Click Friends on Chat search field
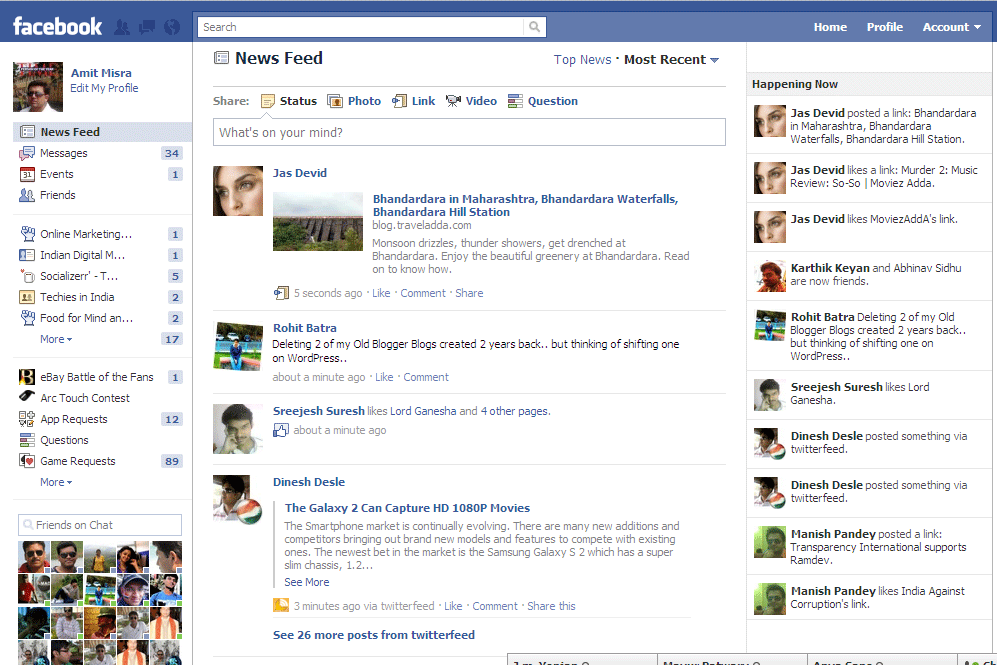 (x=100, y=525)
